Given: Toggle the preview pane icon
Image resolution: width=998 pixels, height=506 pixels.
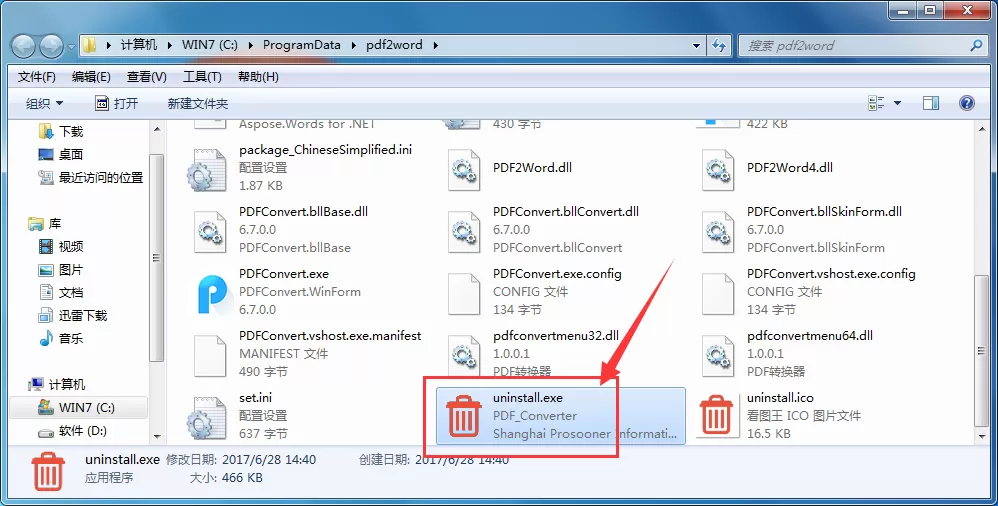Looking at the screenshot, I should pos(931,103).
